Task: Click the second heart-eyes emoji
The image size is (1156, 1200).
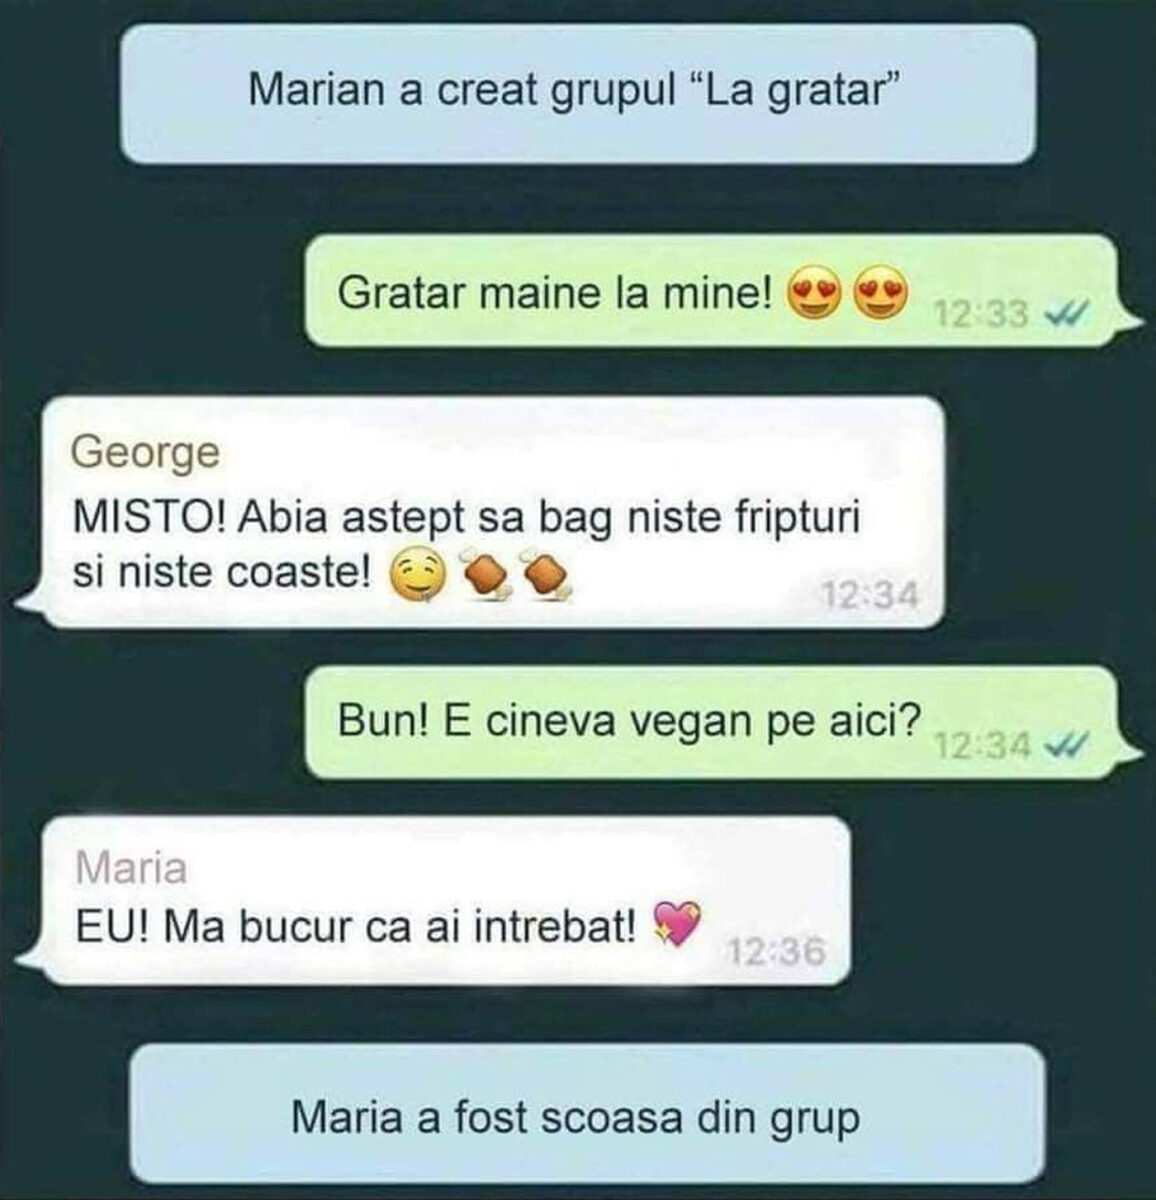Action: (879, 294)
